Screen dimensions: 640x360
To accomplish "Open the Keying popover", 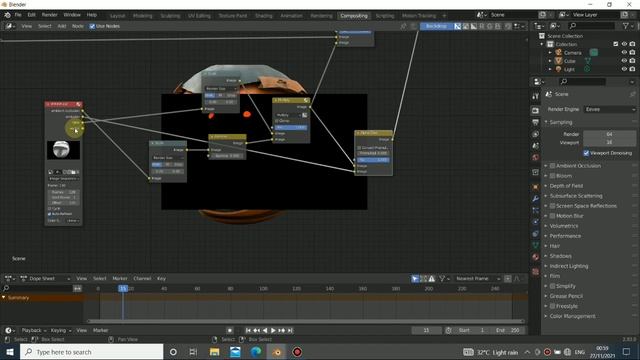I will coord(60,330).
